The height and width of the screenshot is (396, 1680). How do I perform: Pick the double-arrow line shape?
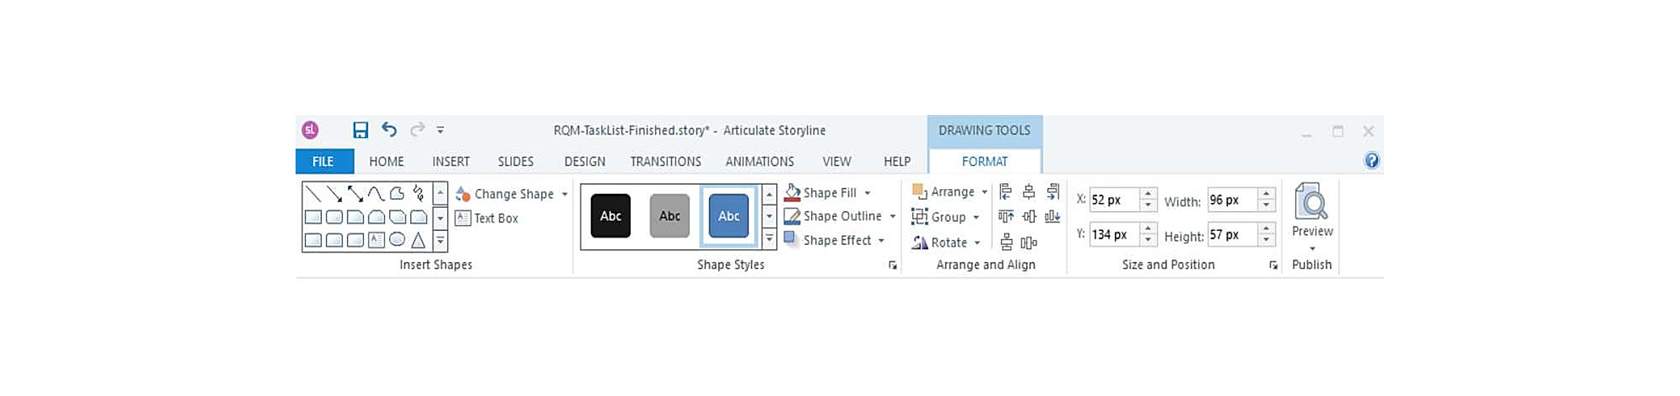coord(355,193)
